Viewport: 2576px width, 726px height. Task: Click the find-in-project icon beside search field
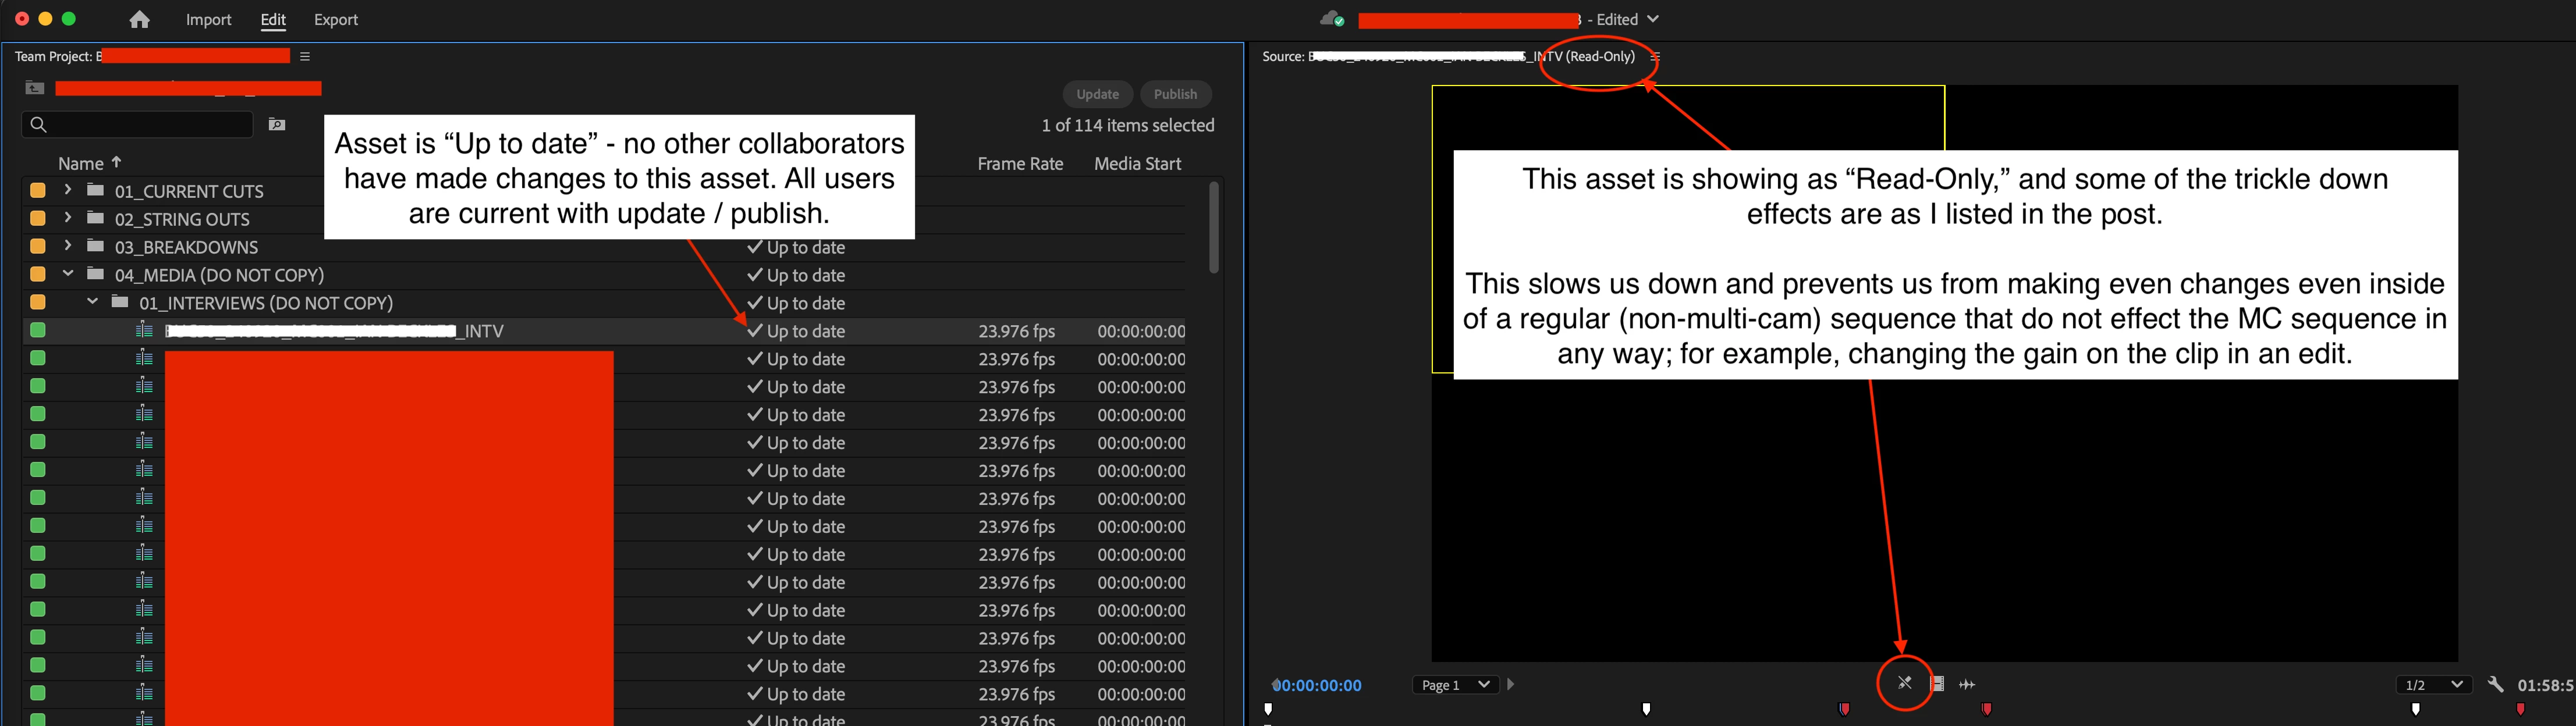277,124
